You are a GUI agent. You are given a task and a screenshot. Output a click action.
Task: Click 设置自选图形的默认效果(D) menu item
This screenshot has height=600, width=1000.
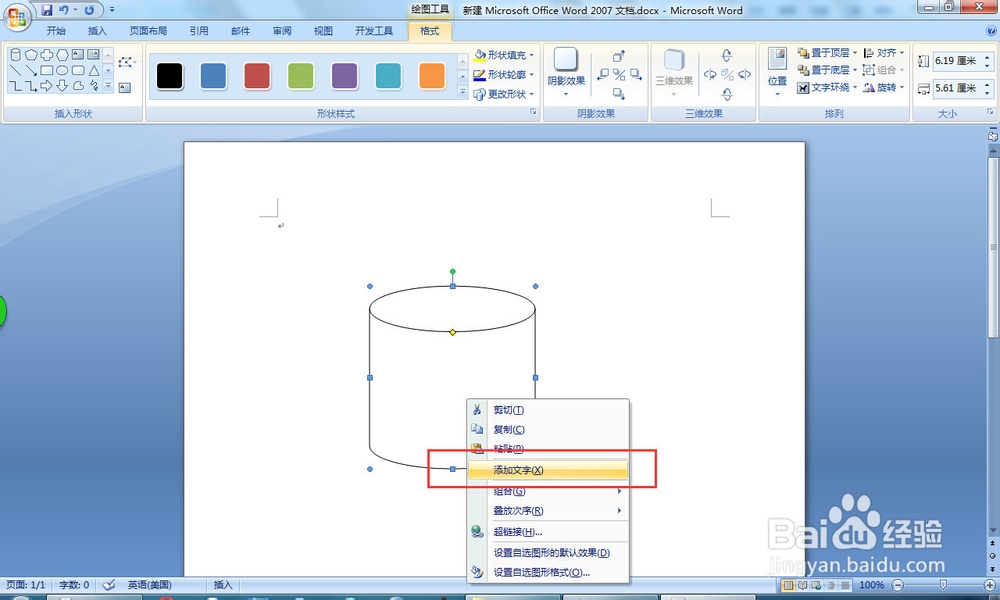pyautogui.click(x=548, y=553)
